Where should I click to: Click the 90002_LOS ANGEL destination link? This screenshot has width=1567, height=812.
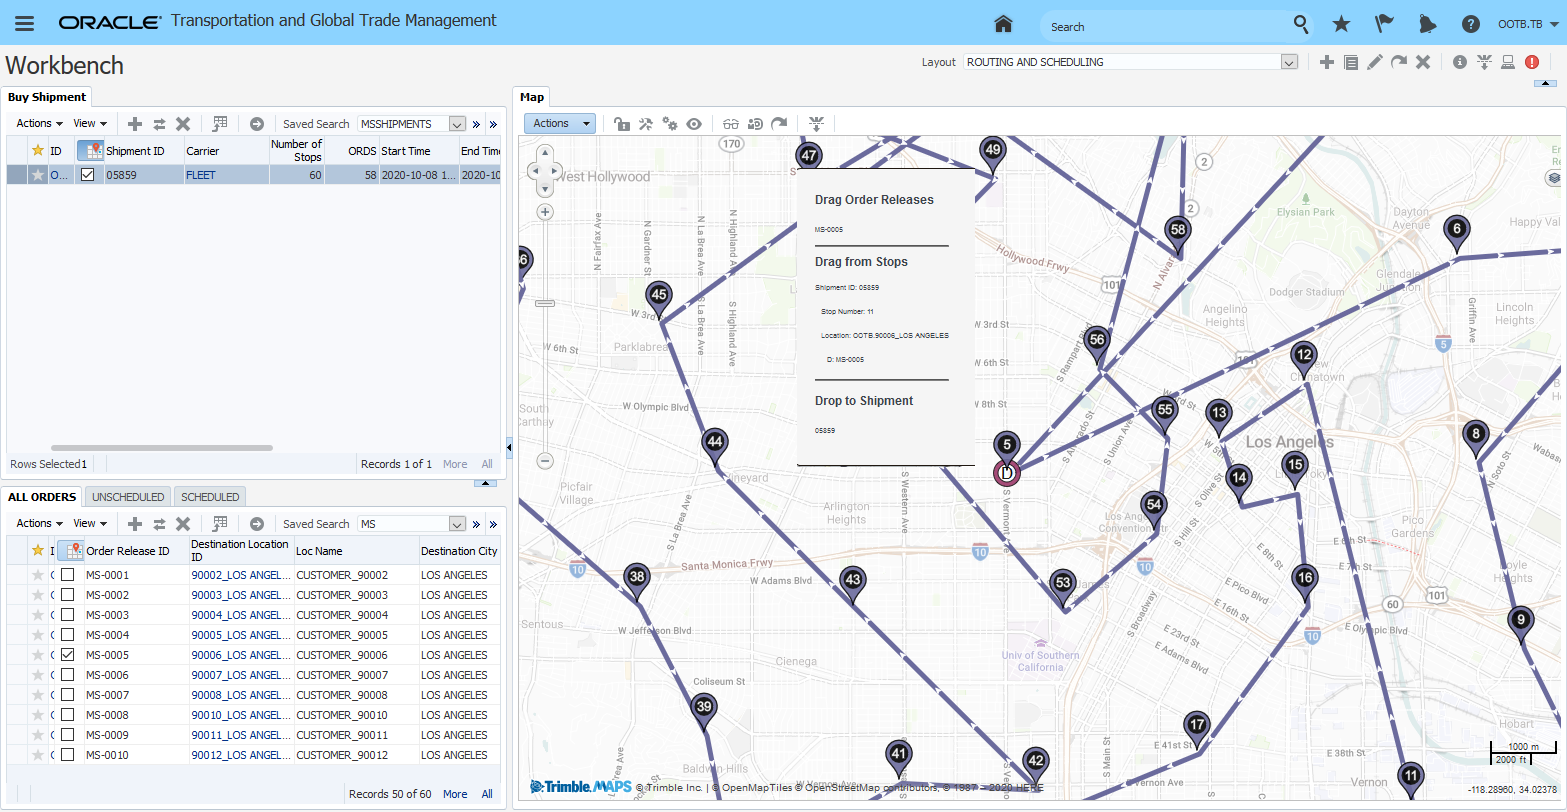click(x=240, y=575)
